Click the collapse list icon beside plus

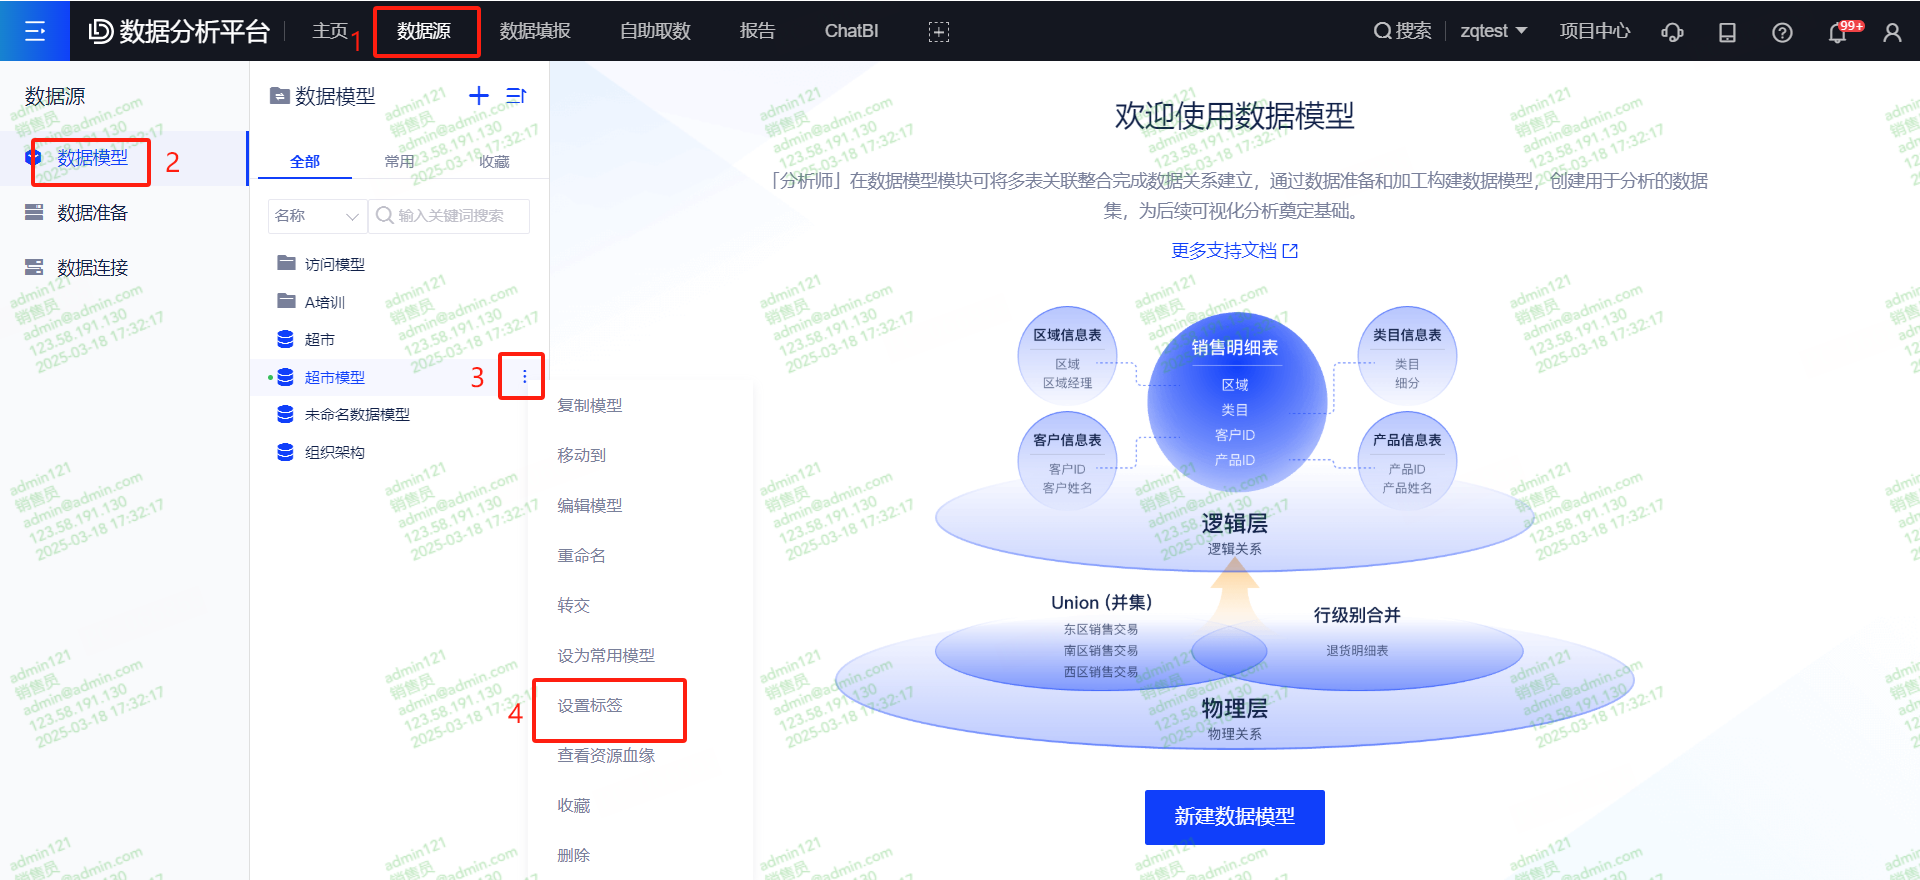pos(516,96)
